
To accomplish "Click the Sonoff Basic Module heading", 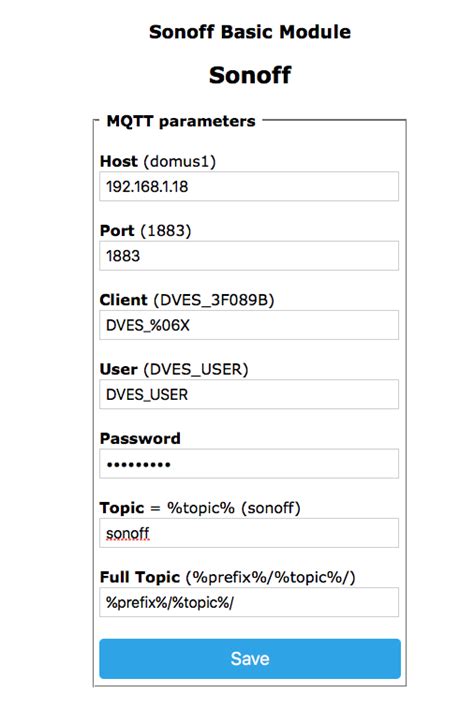I will coord(250,32).
